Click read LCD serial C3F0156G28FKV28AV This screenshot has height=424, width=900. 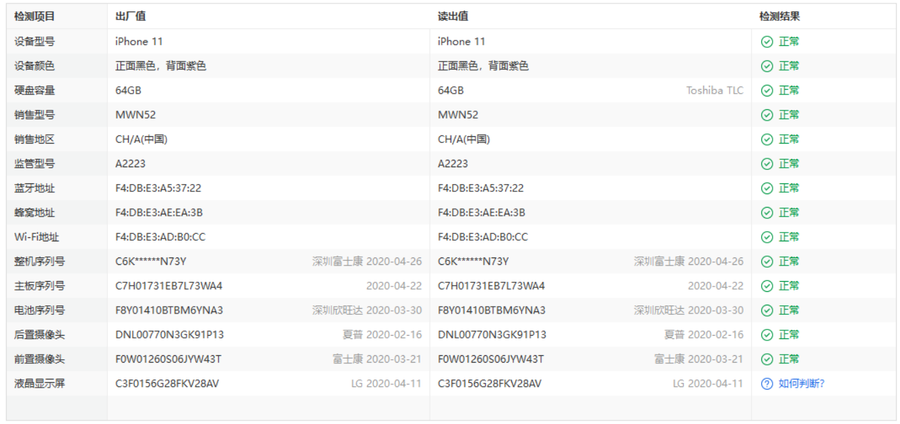click(490, 384)
